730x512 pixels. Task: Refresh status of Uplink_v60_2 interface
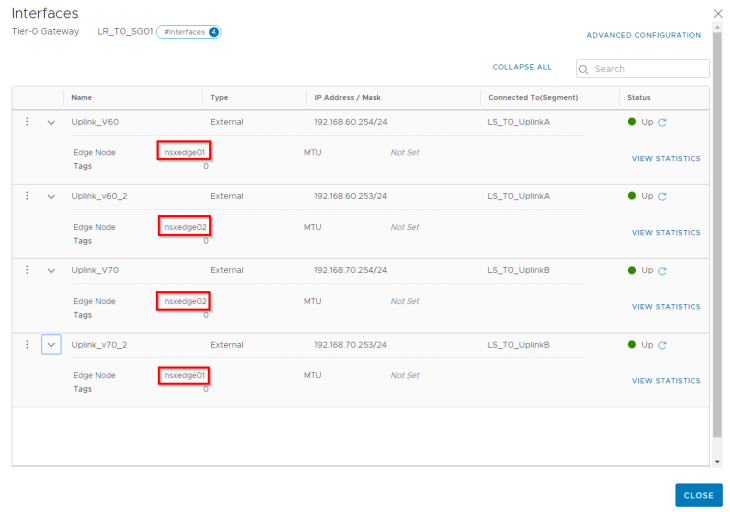pos(662,197)
